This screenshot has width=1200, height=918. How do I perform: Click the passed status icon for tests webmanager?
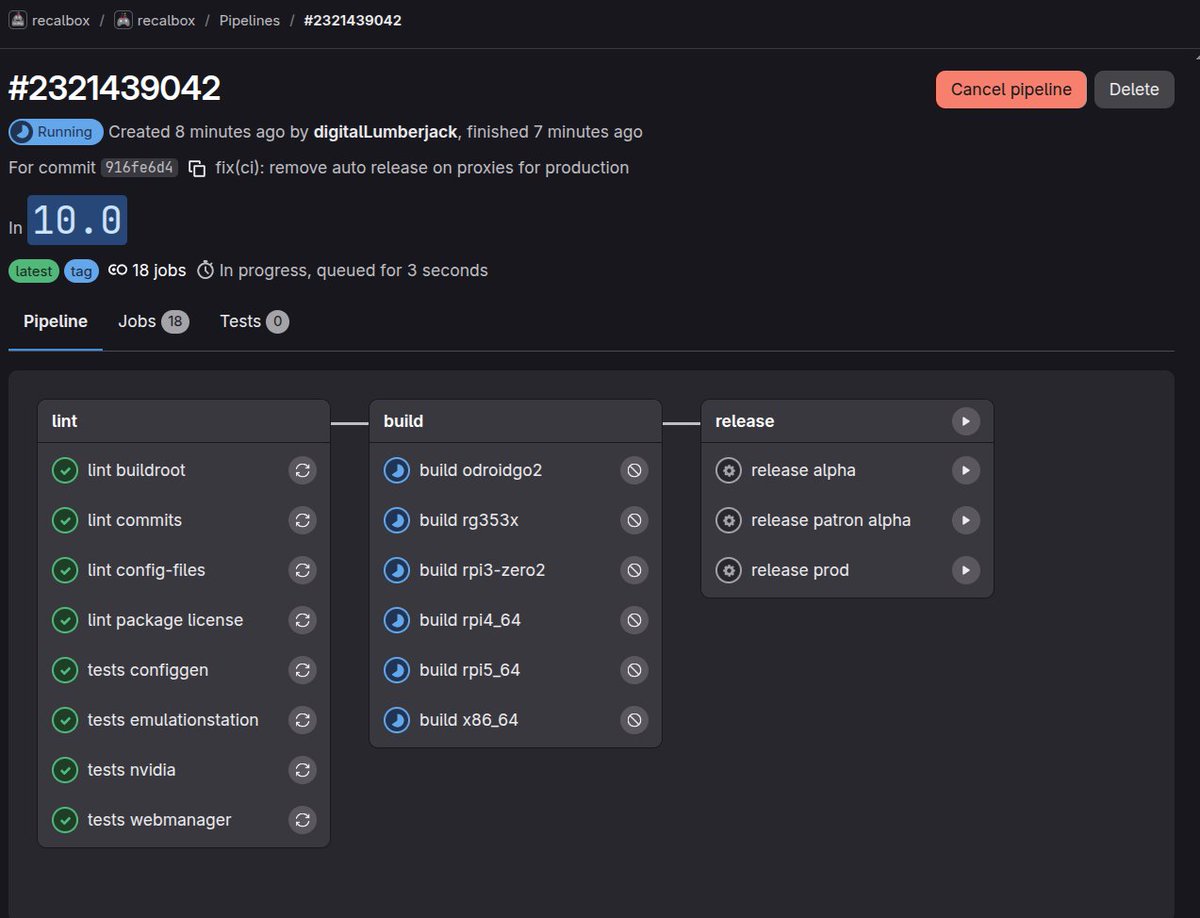pos(65,820)
